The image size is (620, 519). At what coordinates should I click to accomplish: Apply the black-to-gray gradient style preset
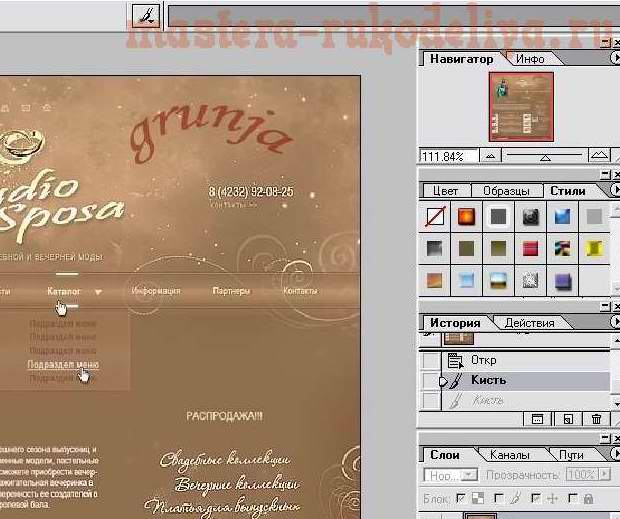pos(435,249)
